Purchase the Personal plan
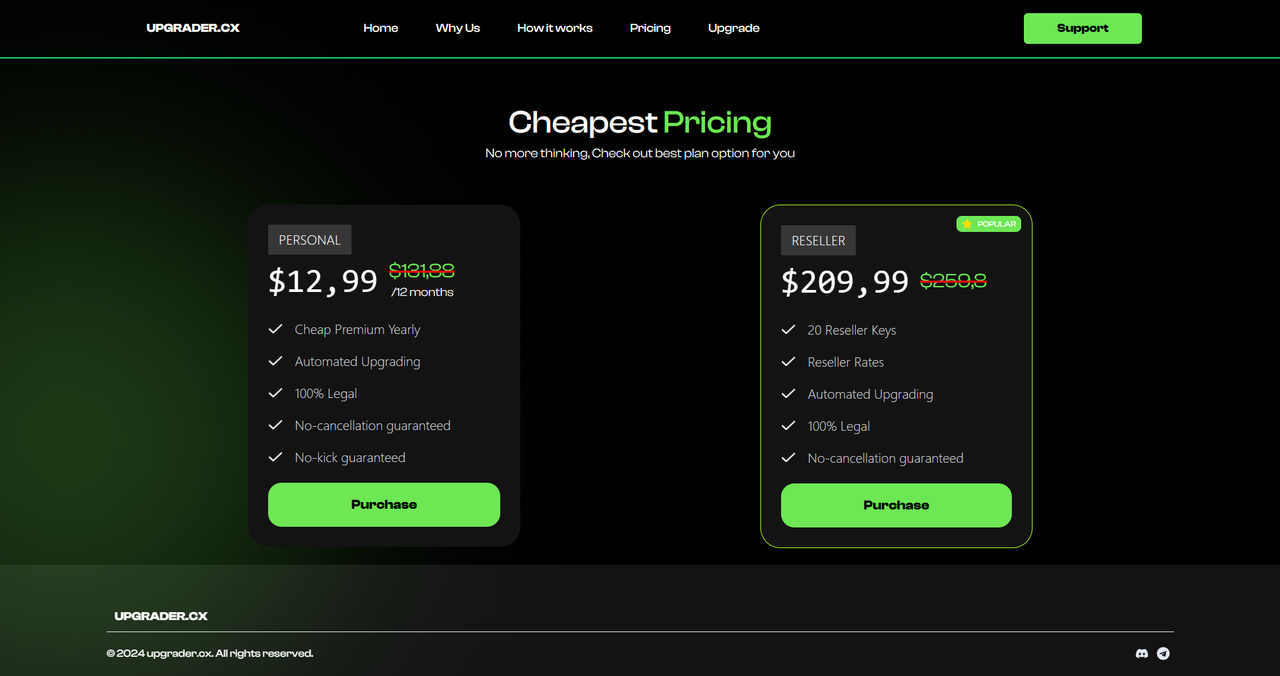Viewport: 1280px width, 676px height. 384,505
